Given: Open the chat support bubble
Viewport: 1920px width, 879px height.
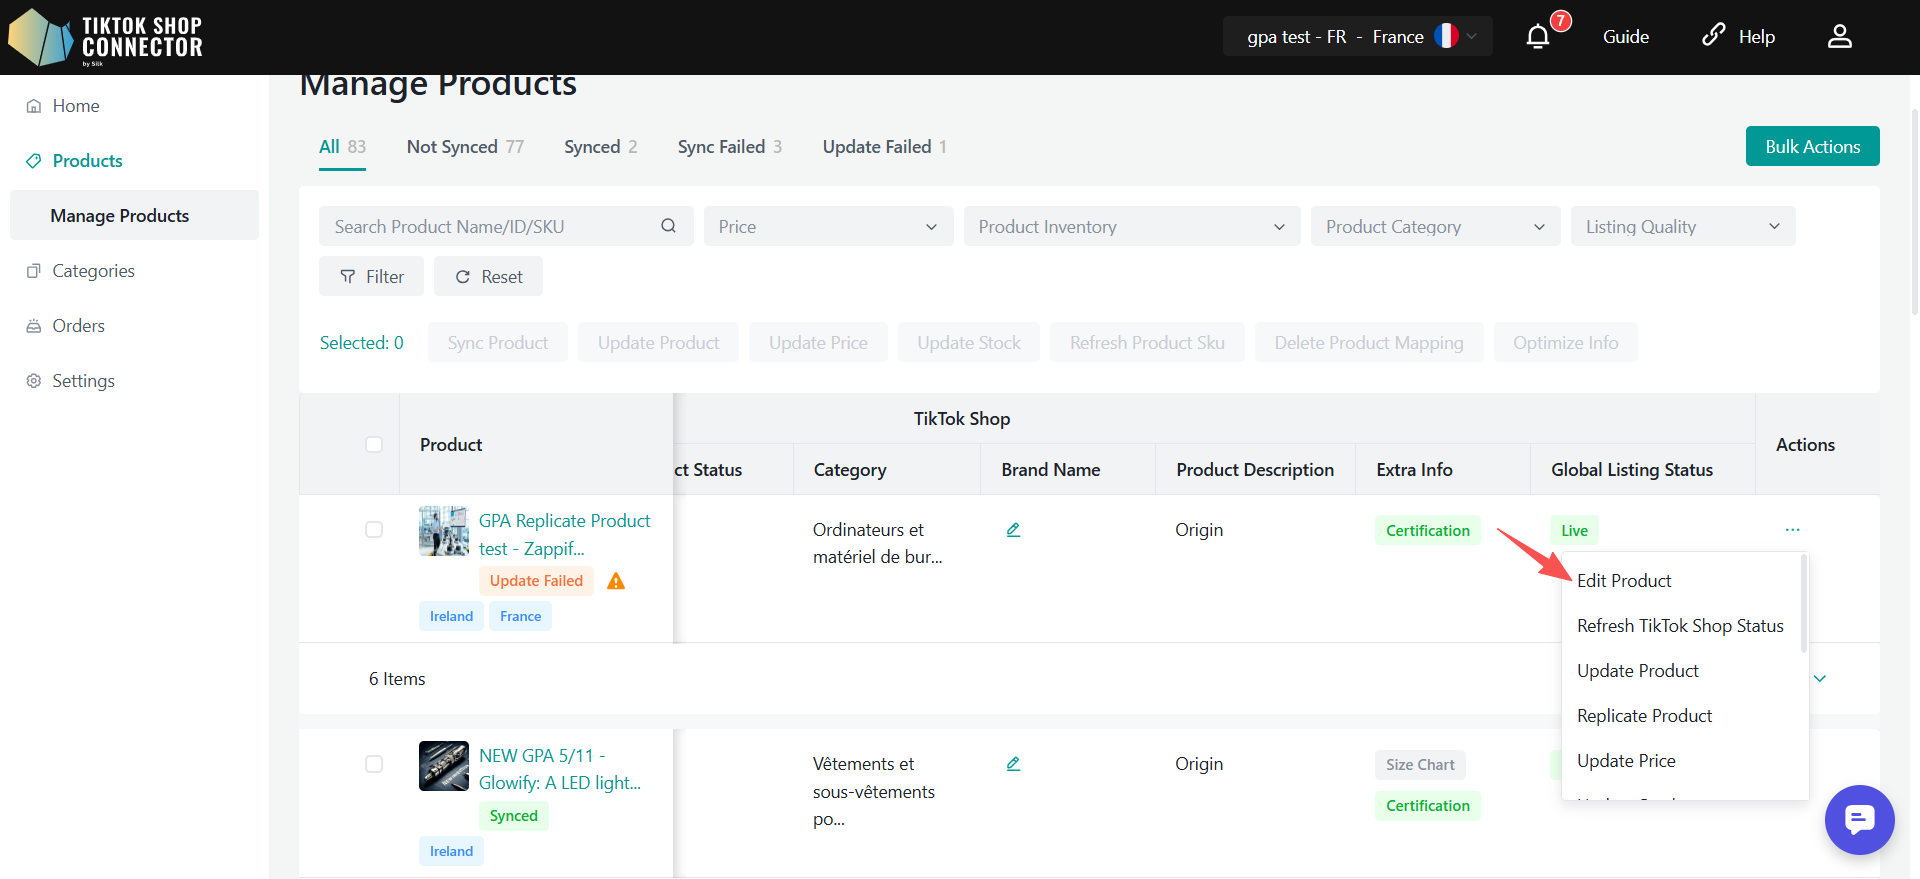Looking at the screenshot, I should pyautogui.click(x=1859, y=820).
